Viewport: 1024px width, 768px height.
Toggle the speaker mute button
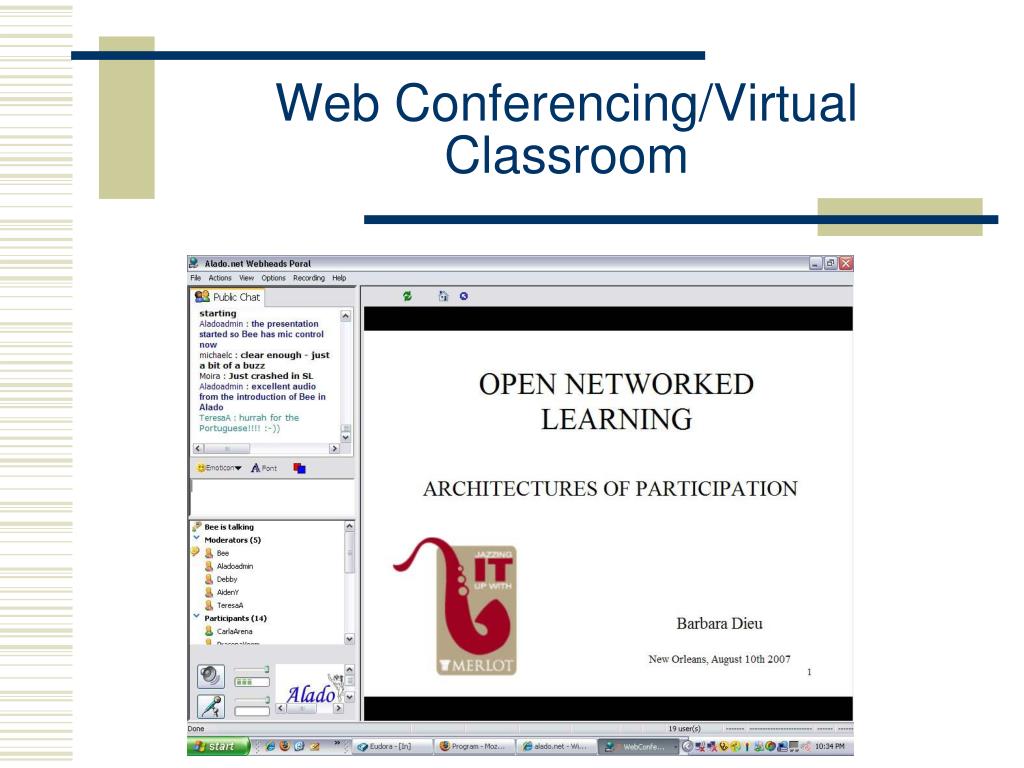(210, 676)
